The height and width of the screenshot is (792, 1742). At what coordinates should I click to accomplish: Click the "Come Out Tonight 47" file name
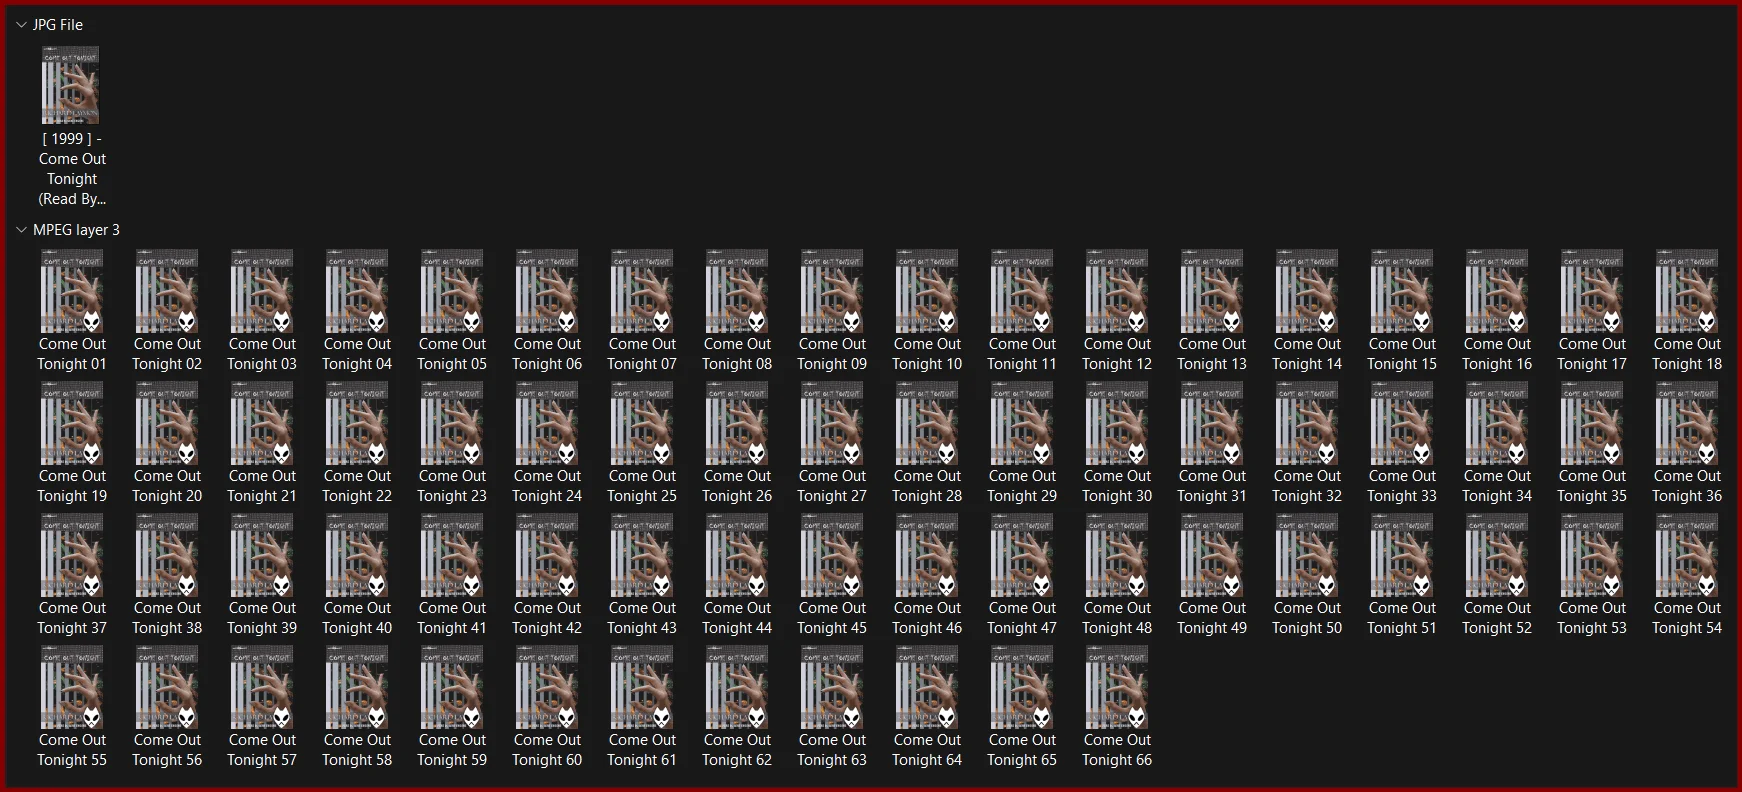(x=1022, y=618)
